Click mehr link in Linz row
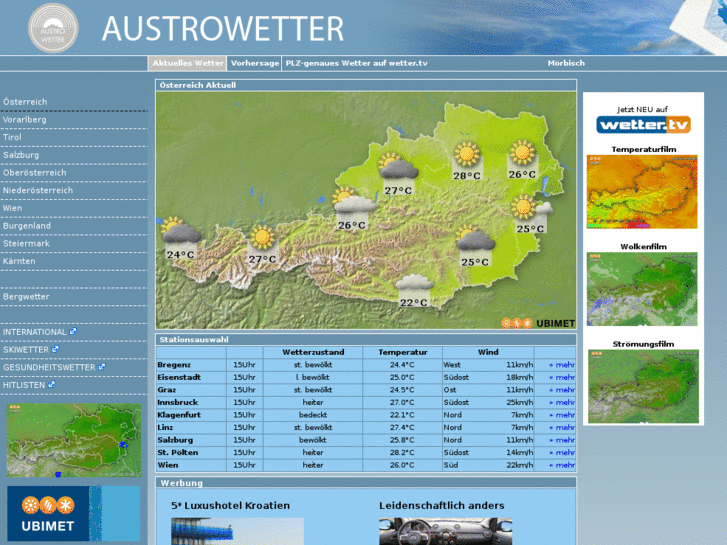This screenshot has height=545, width=727. tap(562, 427)
